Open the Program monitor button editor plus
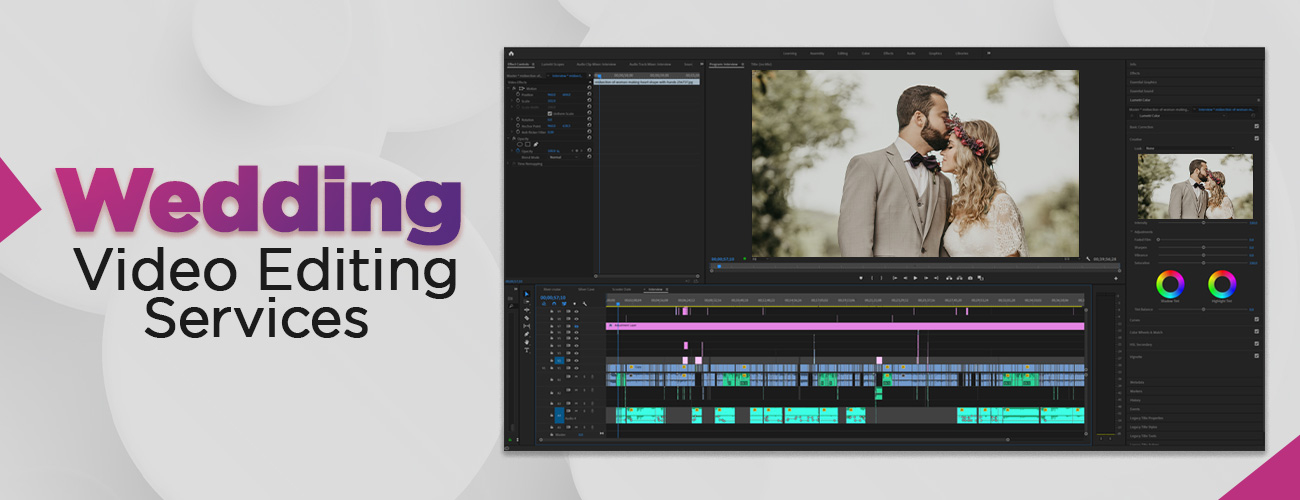Viewport: 1300px width, 500px height. click(1116, 278)
